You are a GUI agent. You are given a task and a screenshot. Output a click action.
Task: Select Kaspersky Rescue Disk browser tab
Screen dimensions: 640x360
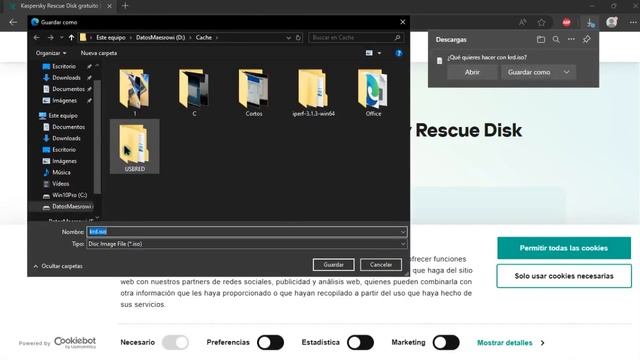[x=59, y=6]
